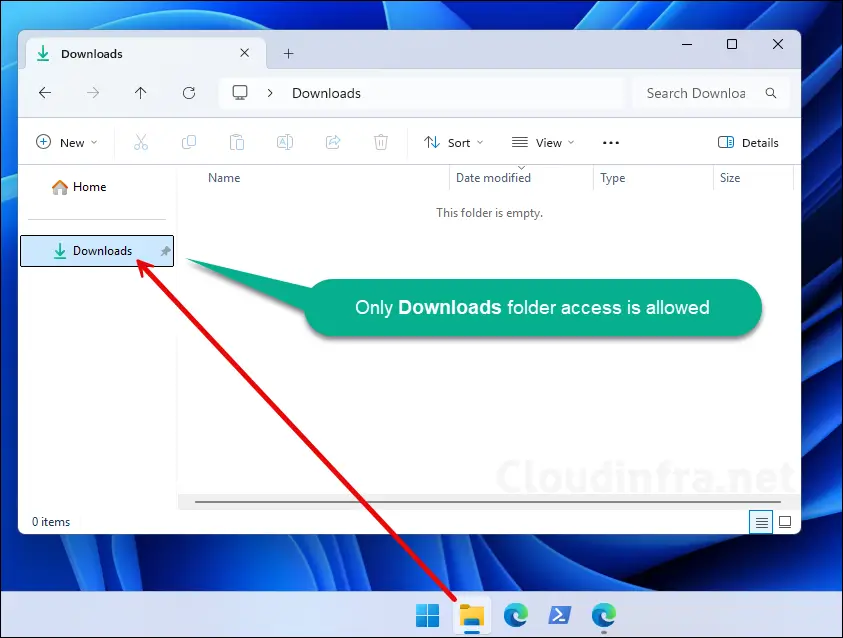The height and width of the screenshot is (638, 843).
Task: Add a new tab with plus button
Action: (288, 53)
